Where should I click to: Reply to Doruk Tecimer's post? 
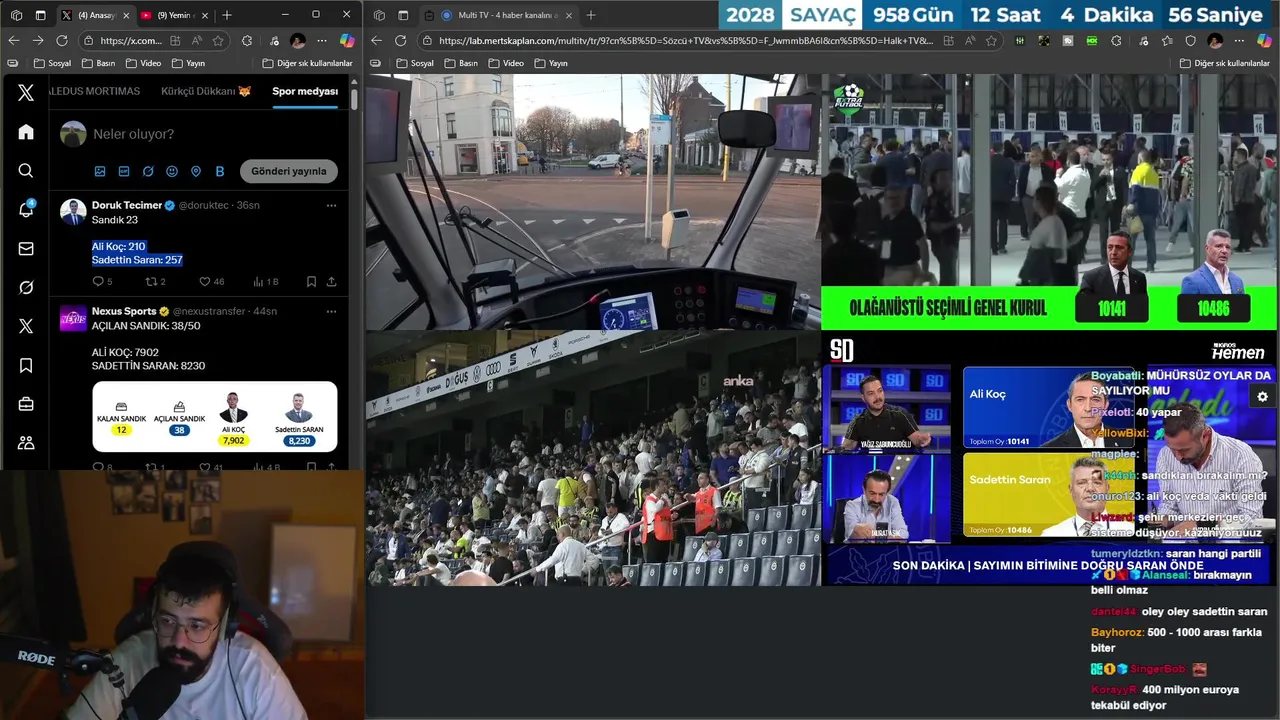pyautogui.click(x=98, y=282)
